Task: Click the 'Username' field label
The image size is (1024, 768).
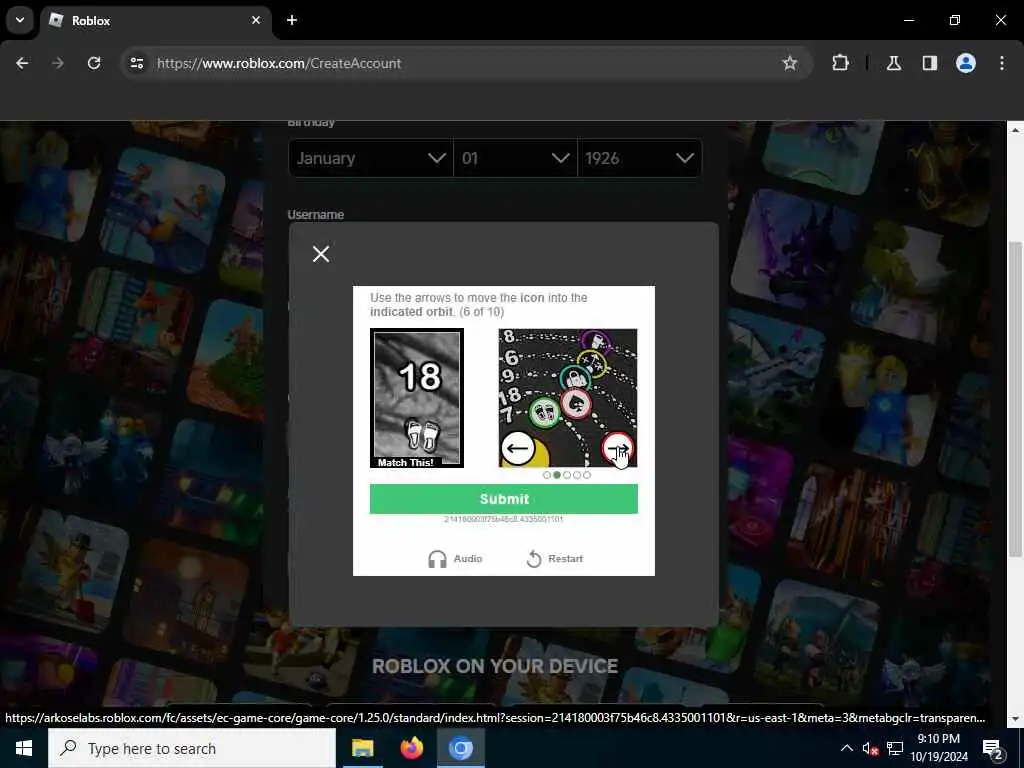Action: [315, 215]
